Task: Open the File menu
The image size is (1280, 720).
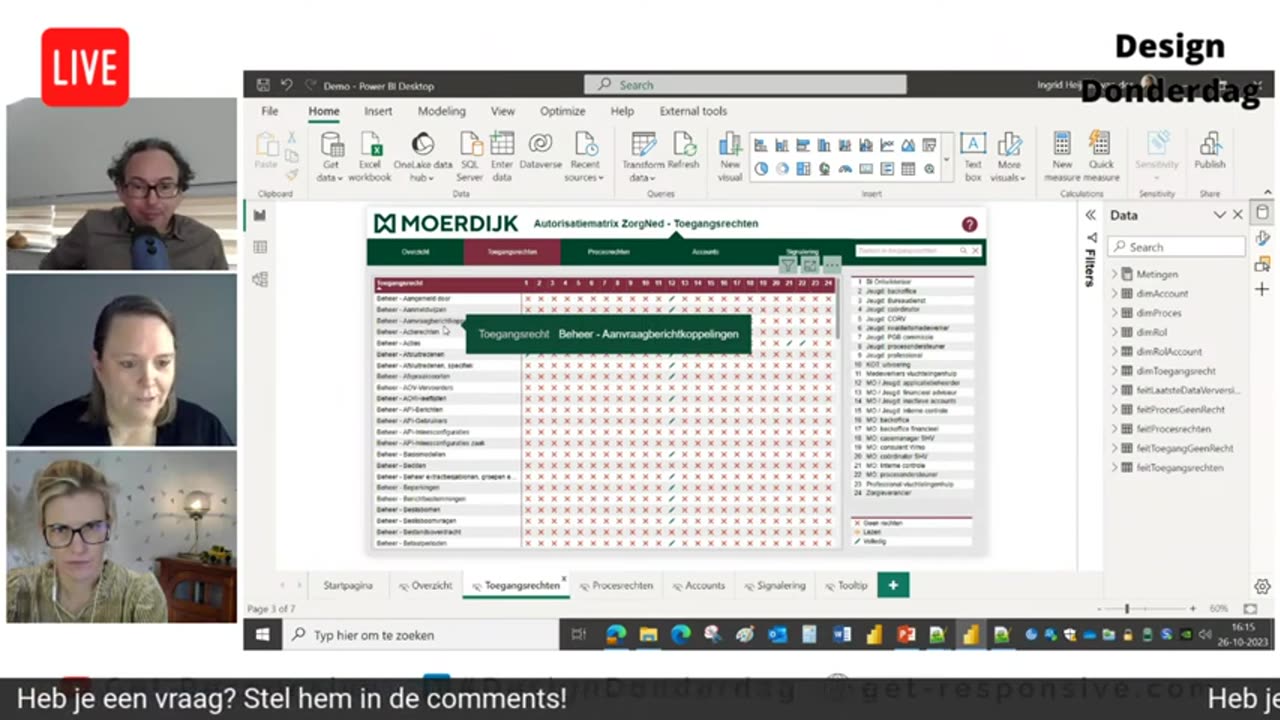Action: [x=270, y=111]
